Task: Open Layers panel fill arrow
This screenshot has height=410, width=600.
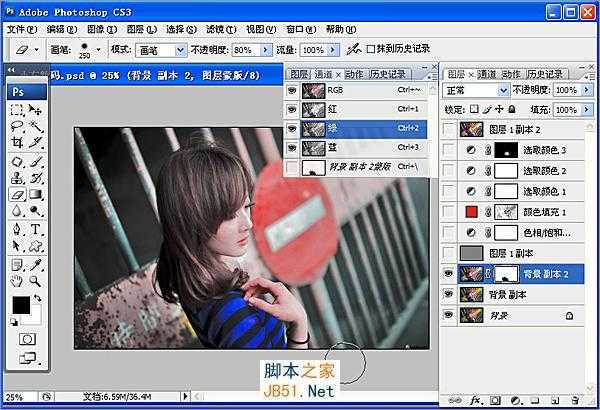Action: [587, 109]
